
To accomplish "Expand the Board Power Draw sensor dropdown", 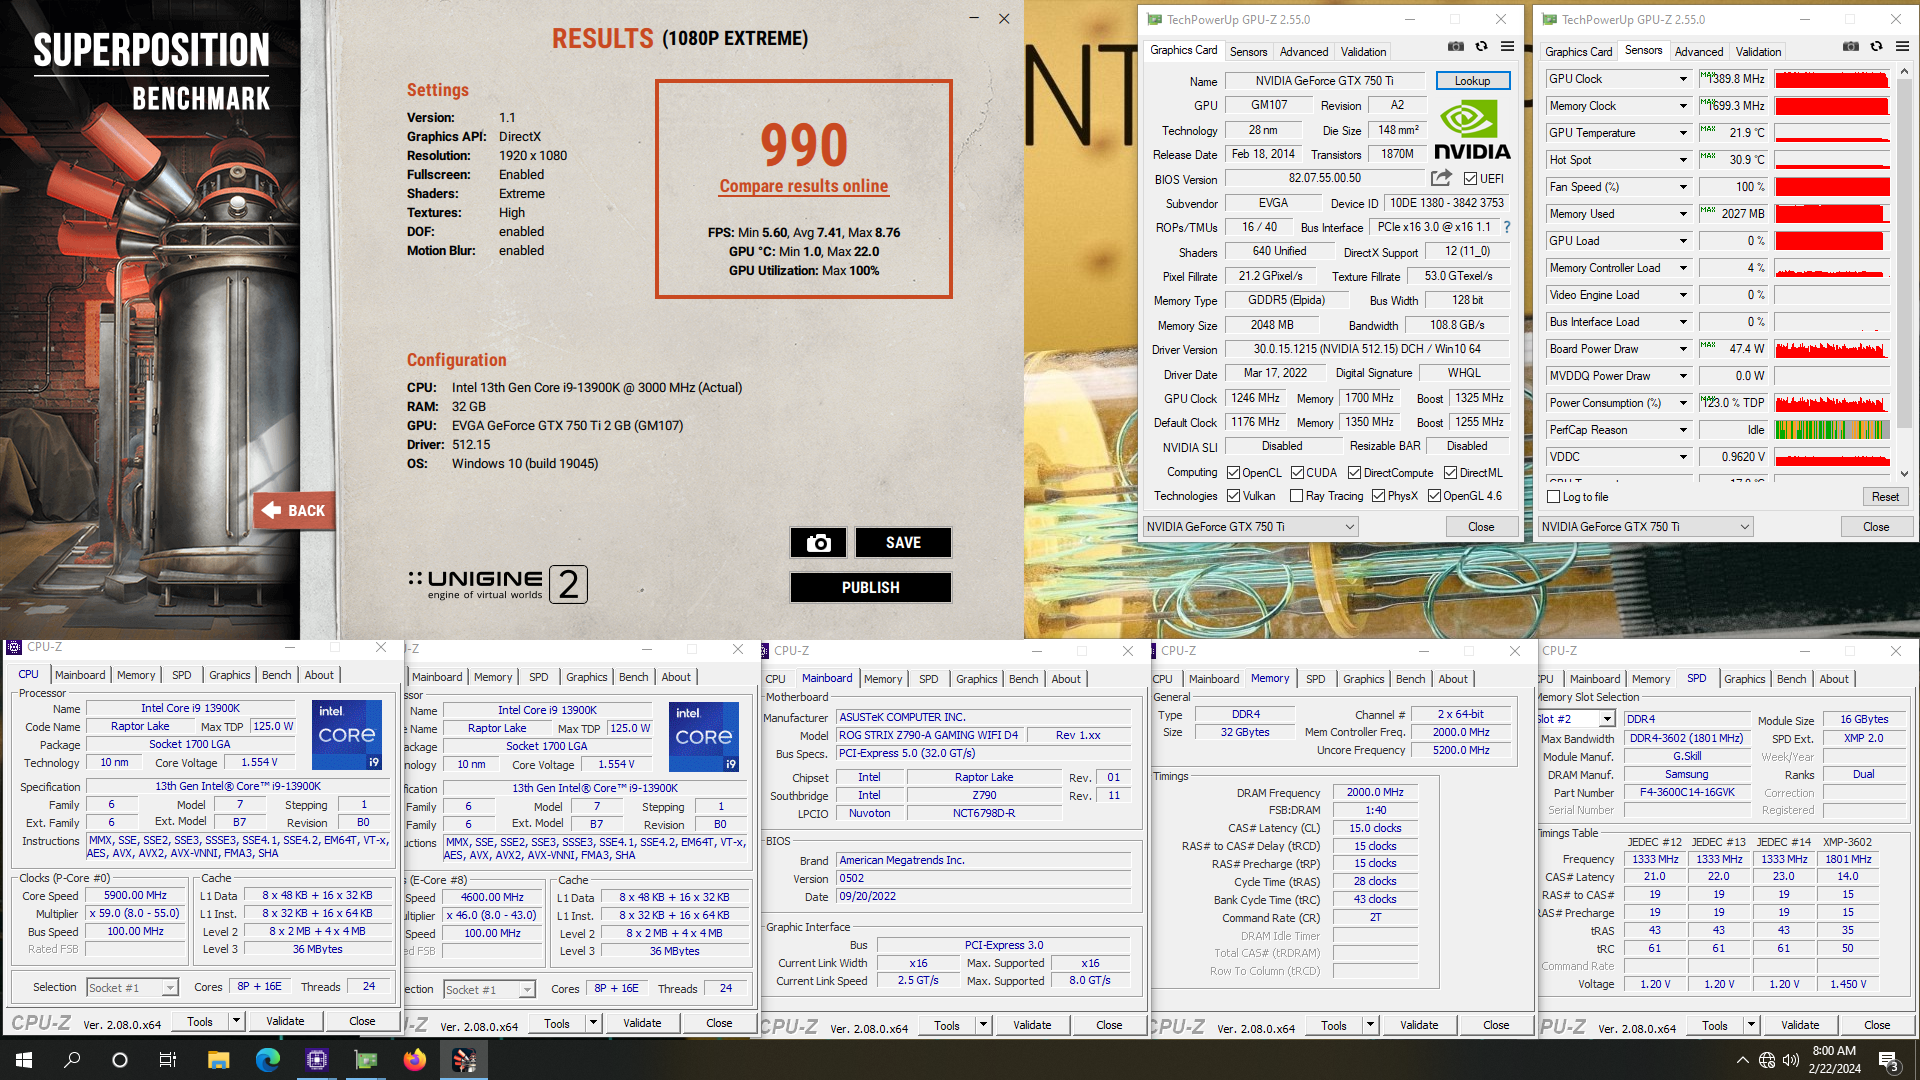I will tap(1683, 349).
